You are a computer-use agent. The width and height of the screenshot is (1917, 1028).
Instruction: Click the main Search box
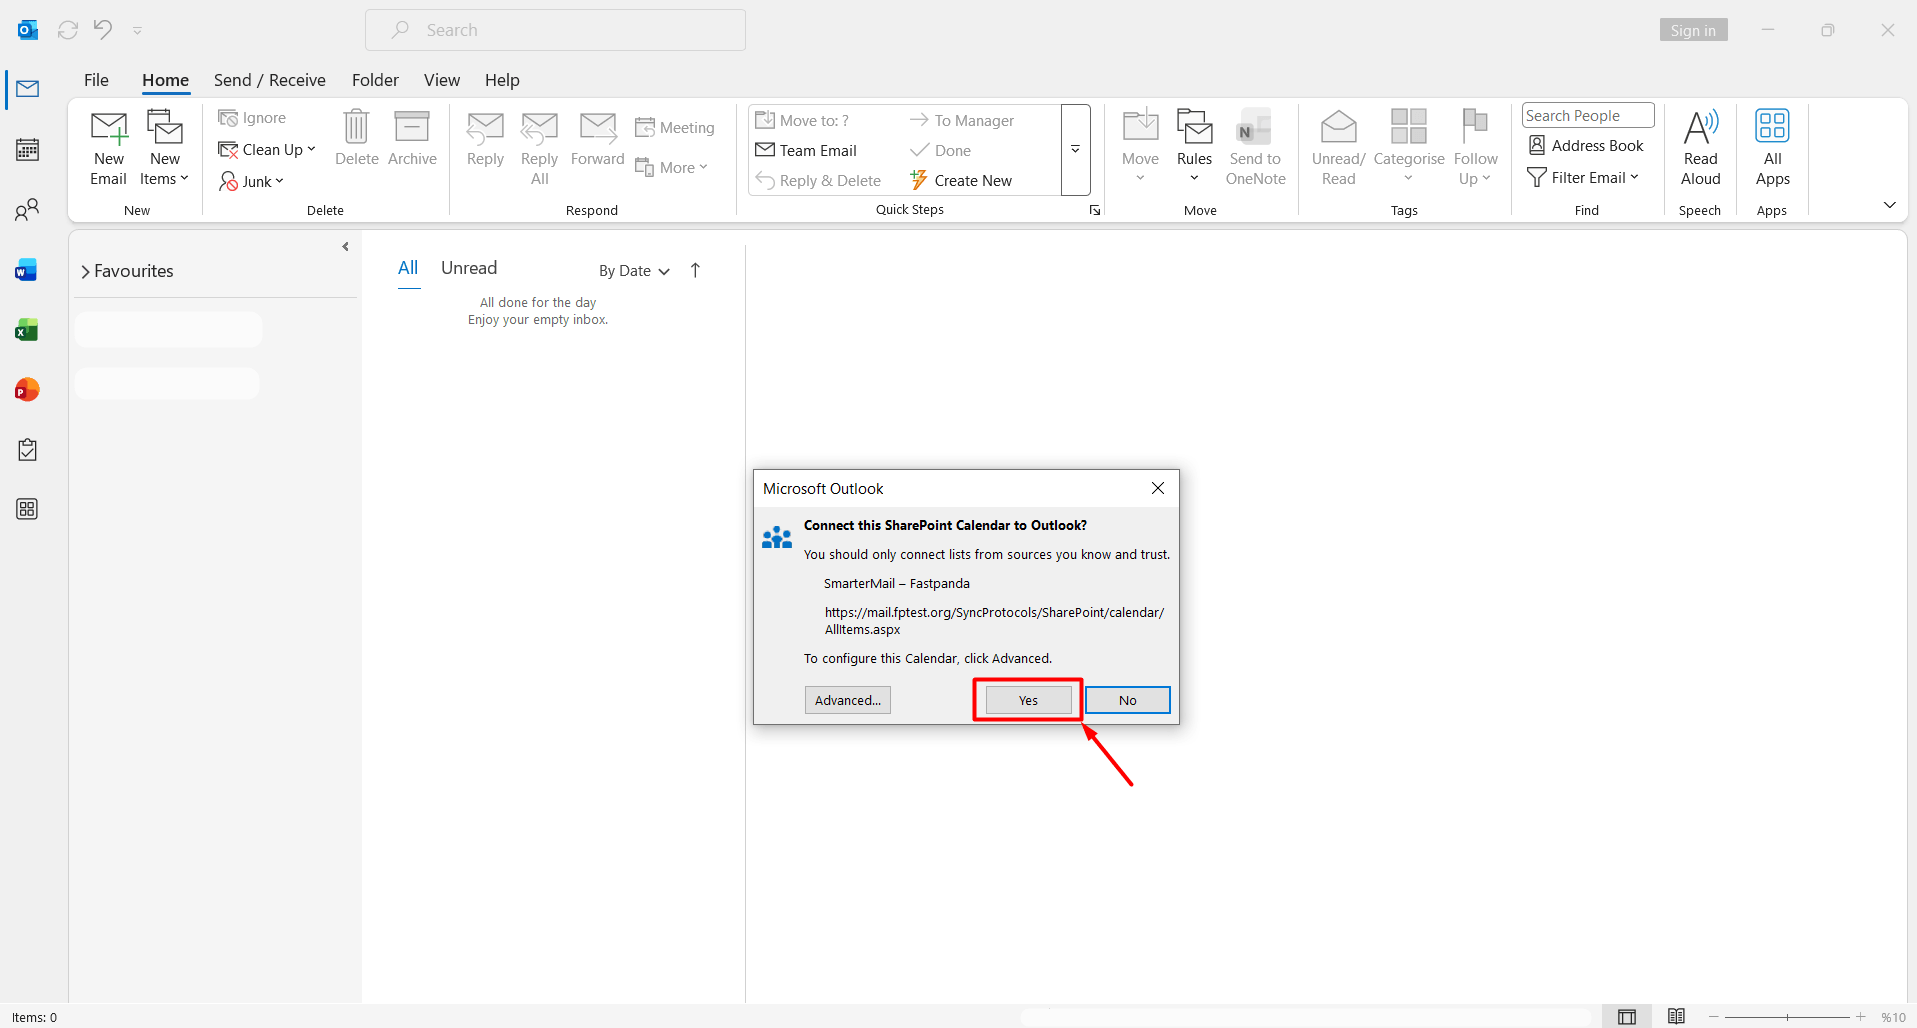(x=555, y=30)
